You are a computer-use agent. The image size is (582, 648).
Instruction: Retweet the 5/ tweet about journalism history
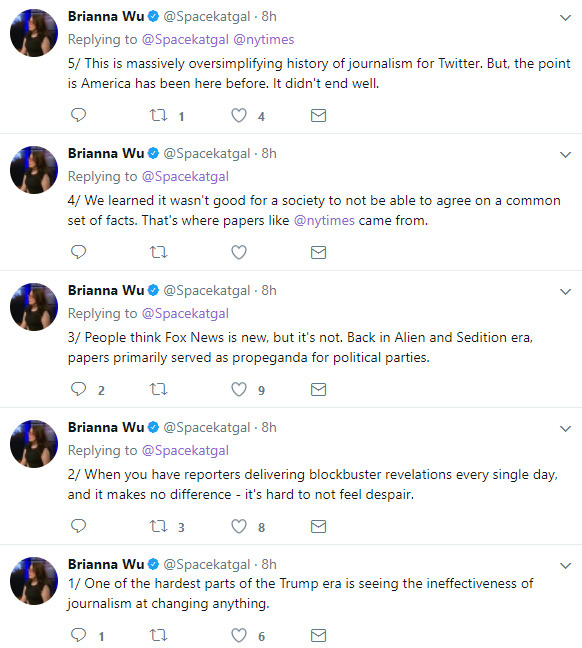(158, 115)
